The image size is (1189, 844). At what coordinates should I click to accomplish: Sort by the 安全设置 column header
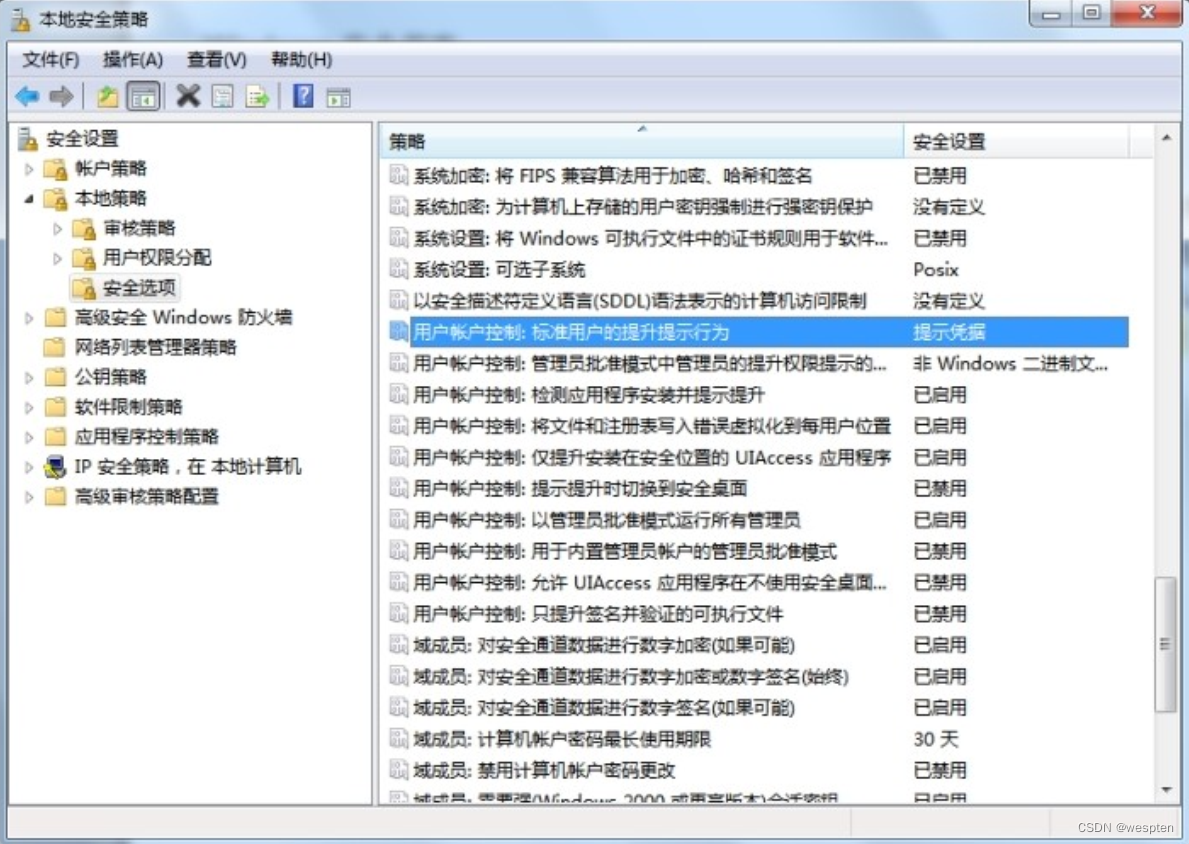[1016, 141]
